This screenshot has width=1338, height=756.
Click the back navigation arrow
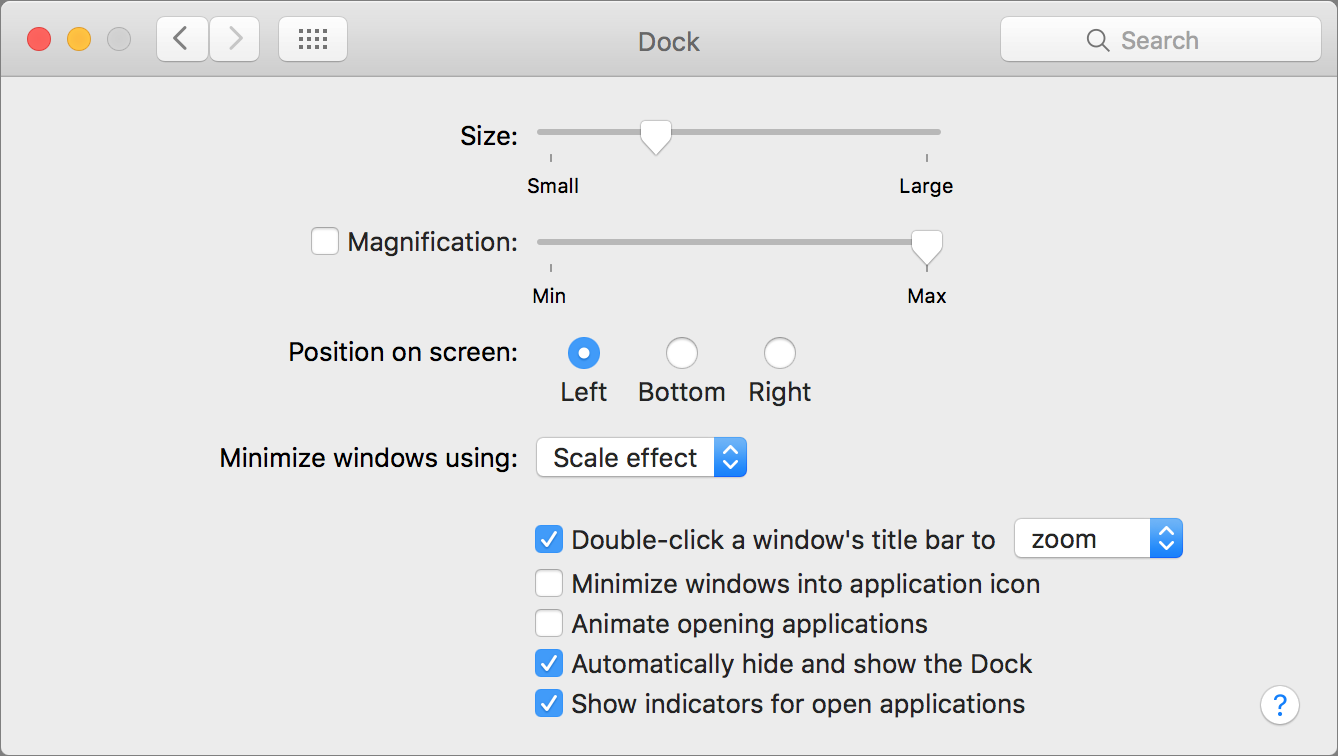(x=181, y=40)
